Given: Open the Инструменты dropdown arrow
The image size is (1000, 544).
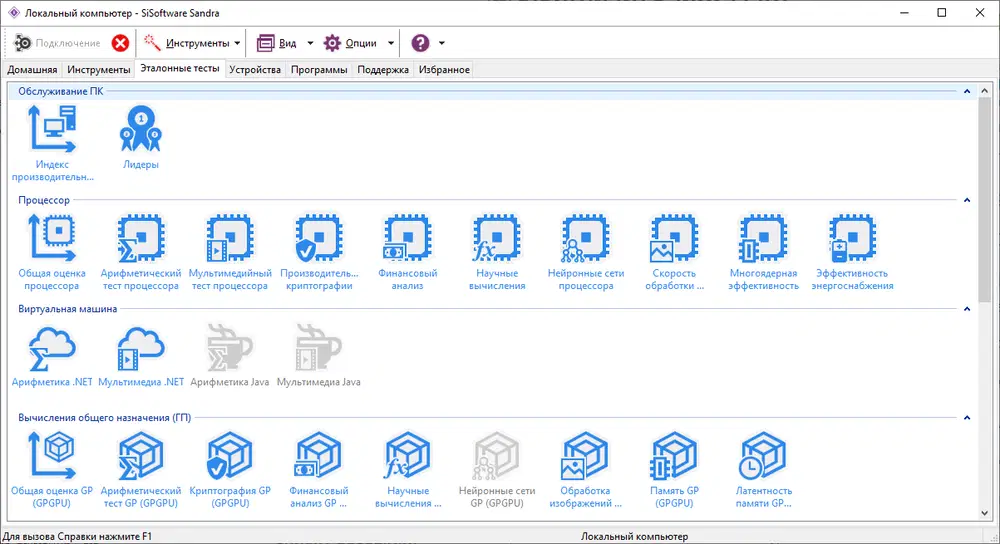Looking at the screenshot, I should pyautogui.click(x=237, y=43).
